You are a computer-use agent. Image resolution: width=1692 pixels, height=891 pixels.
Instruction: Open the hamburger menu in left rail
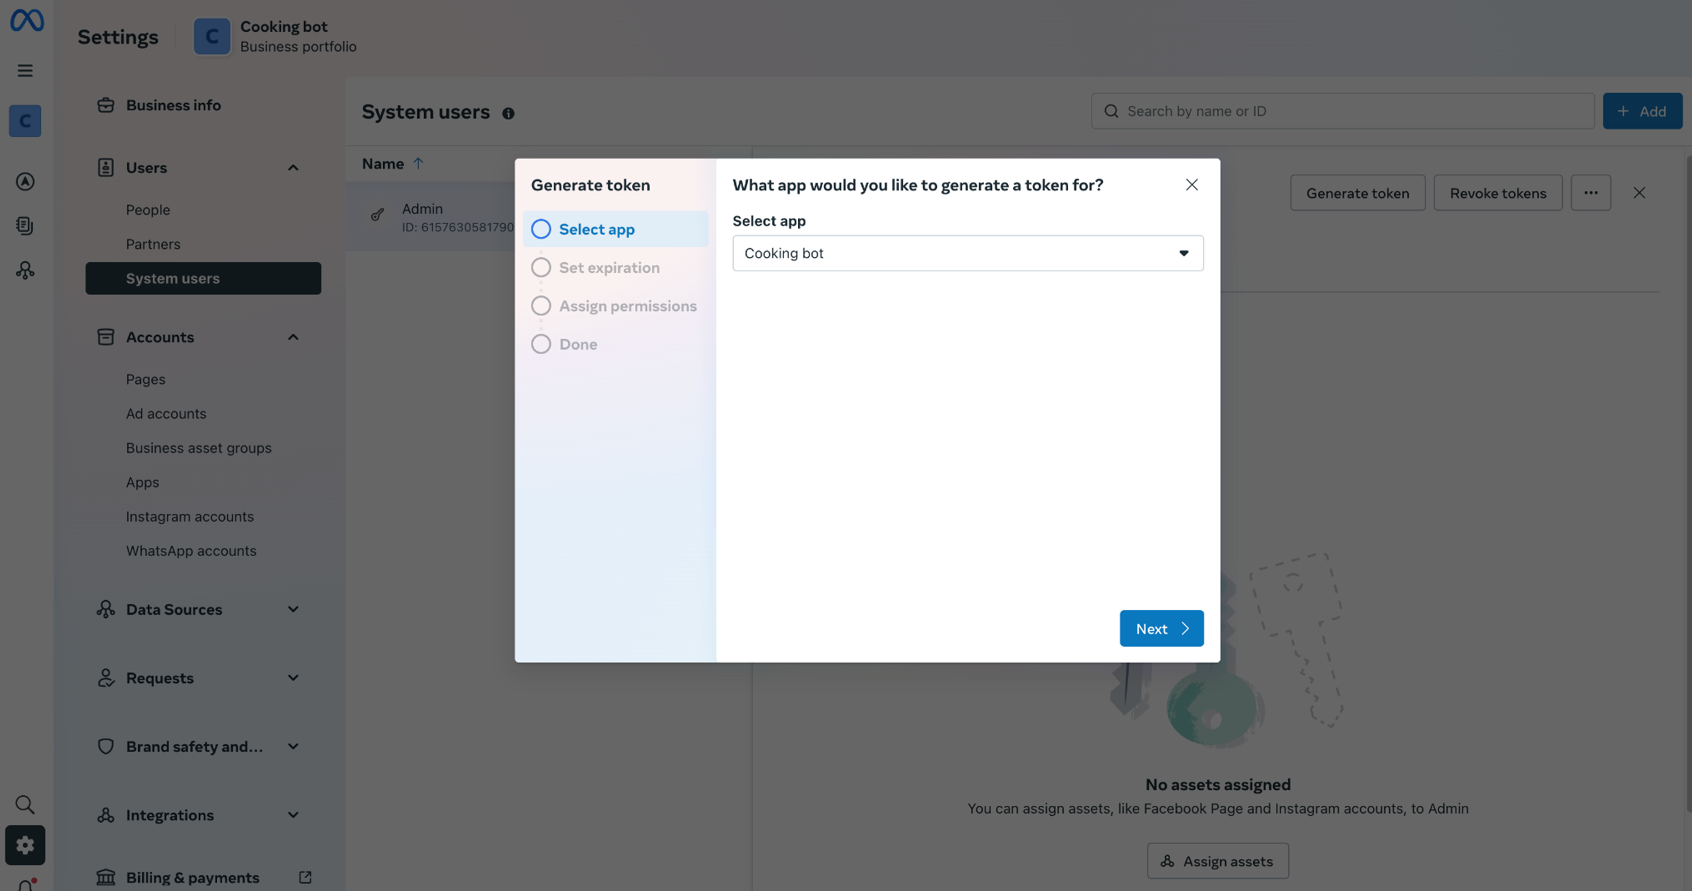(25, 71)
